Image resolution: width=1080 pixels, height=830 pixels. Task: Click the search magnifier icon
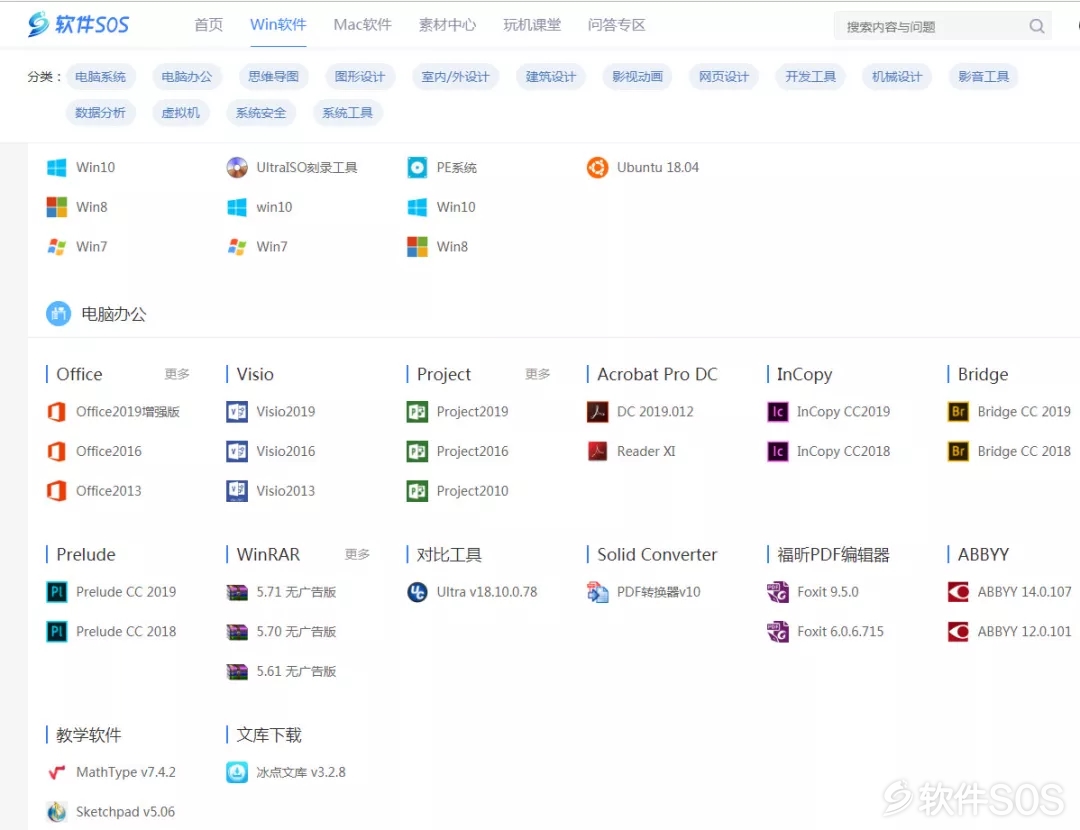click(x=1037, y=26)
